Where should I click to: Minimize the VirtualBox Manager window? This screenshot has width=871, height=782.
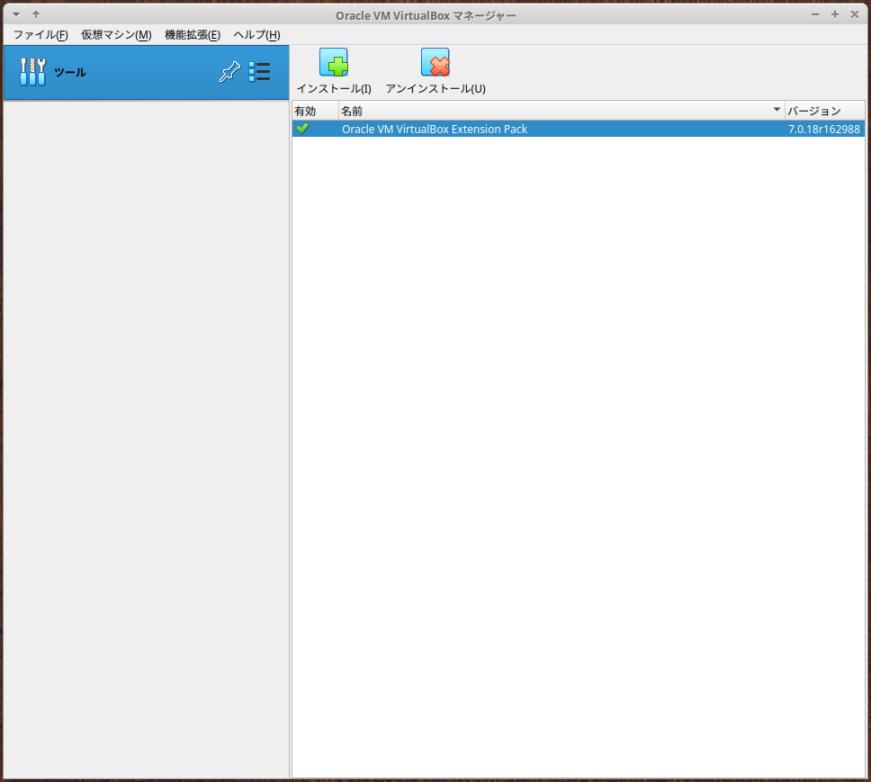(x=815, y=14)
